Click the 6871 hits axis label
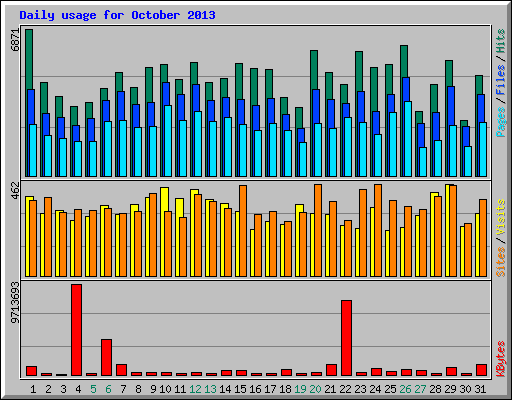The width and height of the screenshot is (512, 400). tap(15, 40)
